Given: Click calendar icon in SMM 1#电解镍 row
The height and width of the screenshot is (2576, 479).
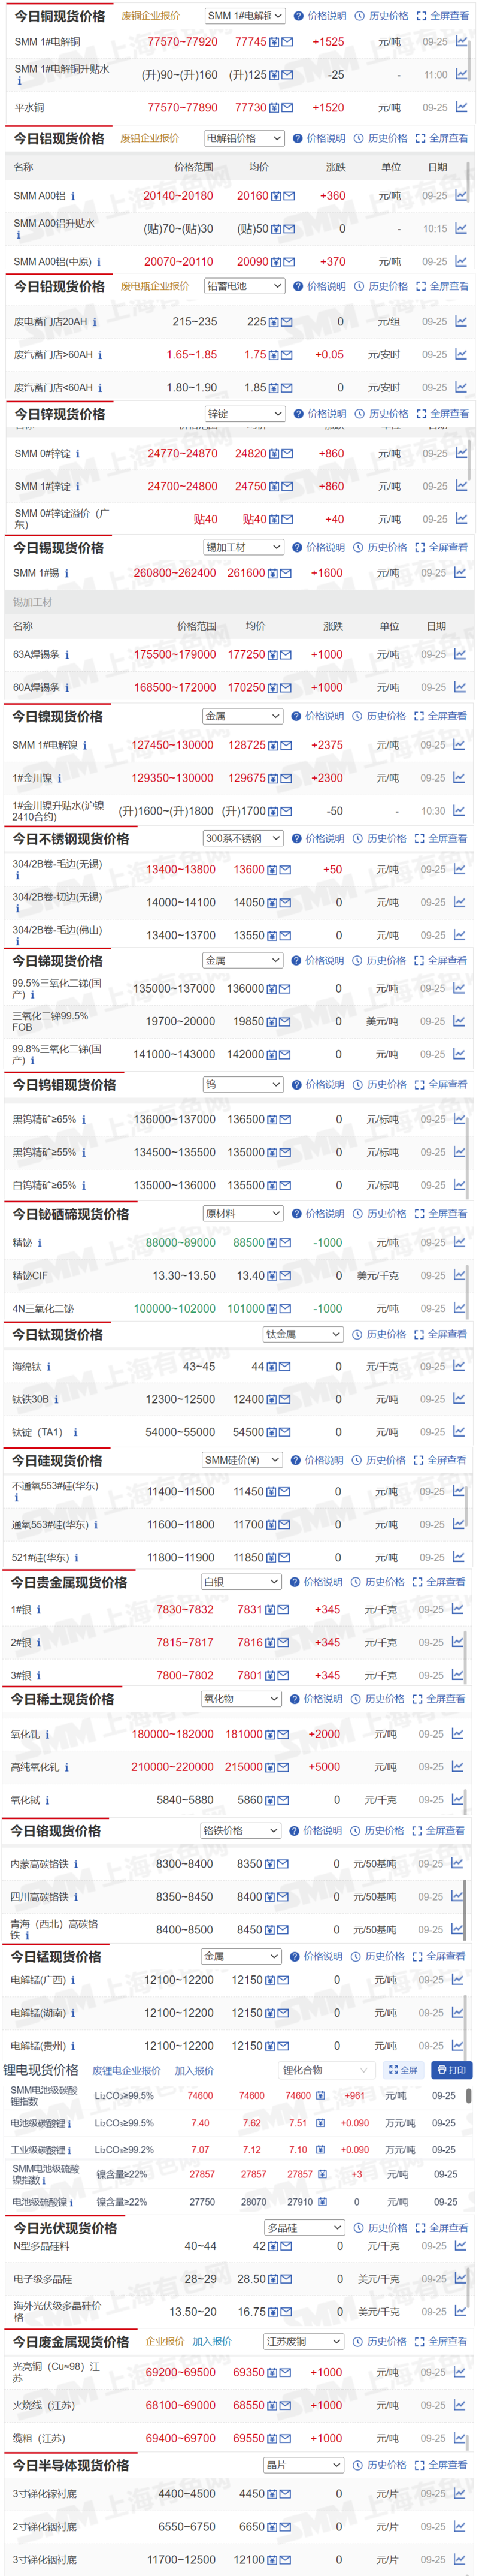Looking at the screenshot, I should (x=273, y=746).
